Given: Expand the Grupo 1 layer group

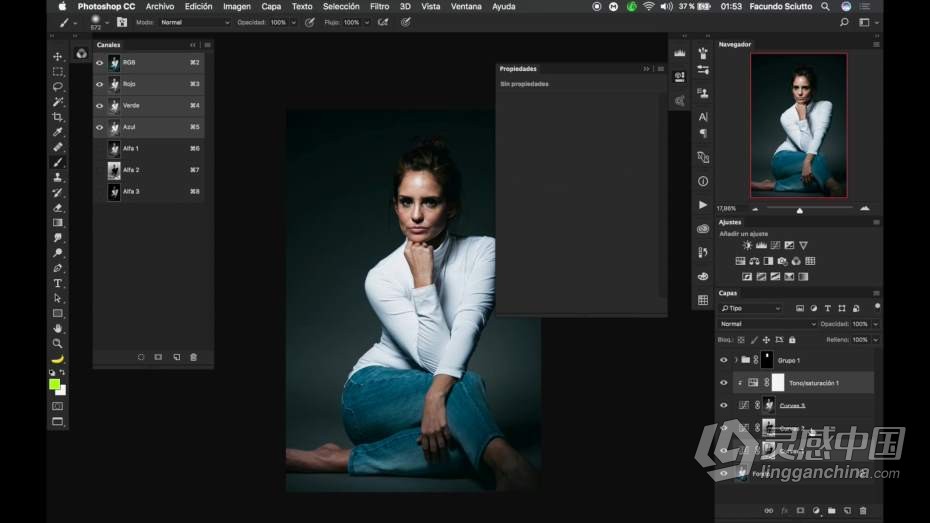Looking at the screenshot, I should coord(736,360).
